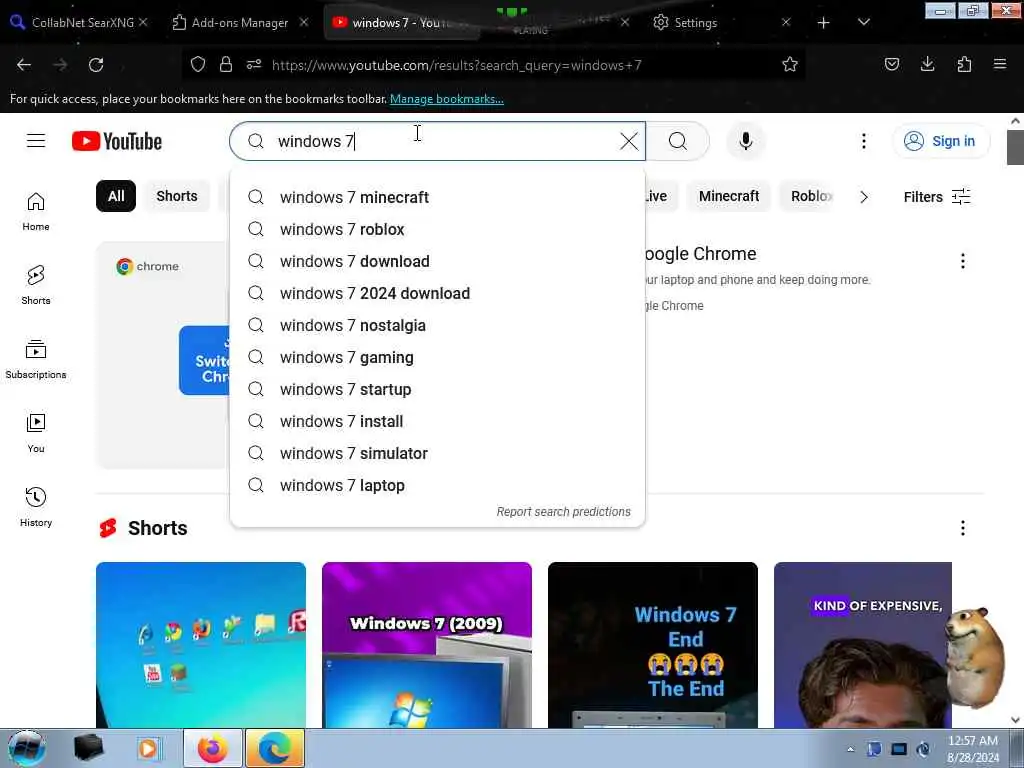Viewport: 1024px width, 768px height.
Task: Select the Minecraft filter chip
Action: (x=729, y=196)
